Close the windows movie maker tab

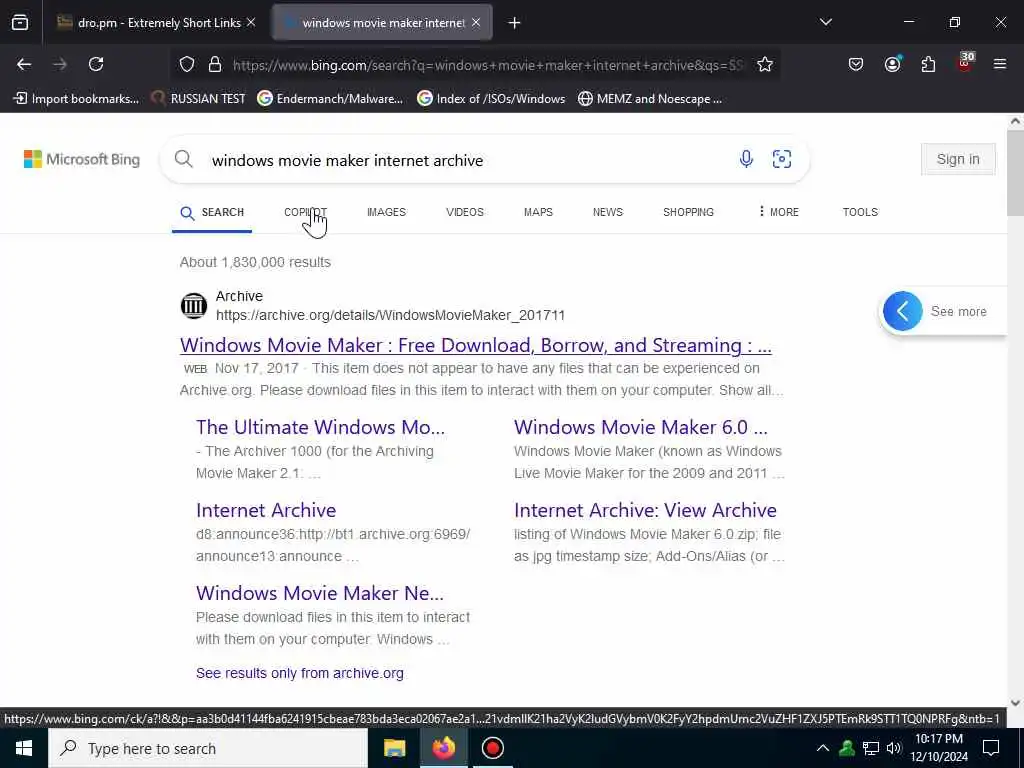[476, 22]
